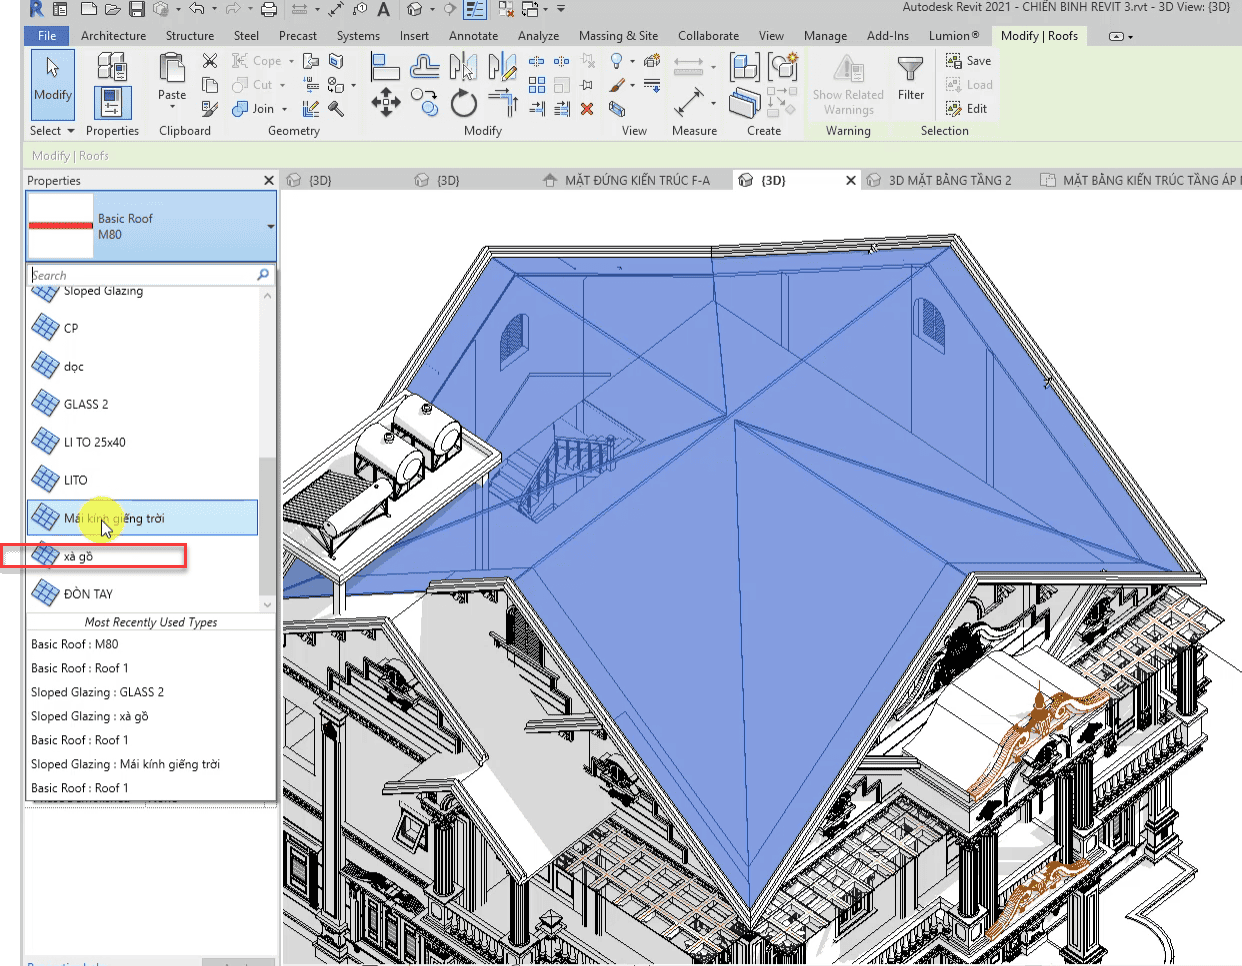Open the Join geometry dropdown arrow
The height and width of the screenshot is (966, 1242).
[284, 109]
